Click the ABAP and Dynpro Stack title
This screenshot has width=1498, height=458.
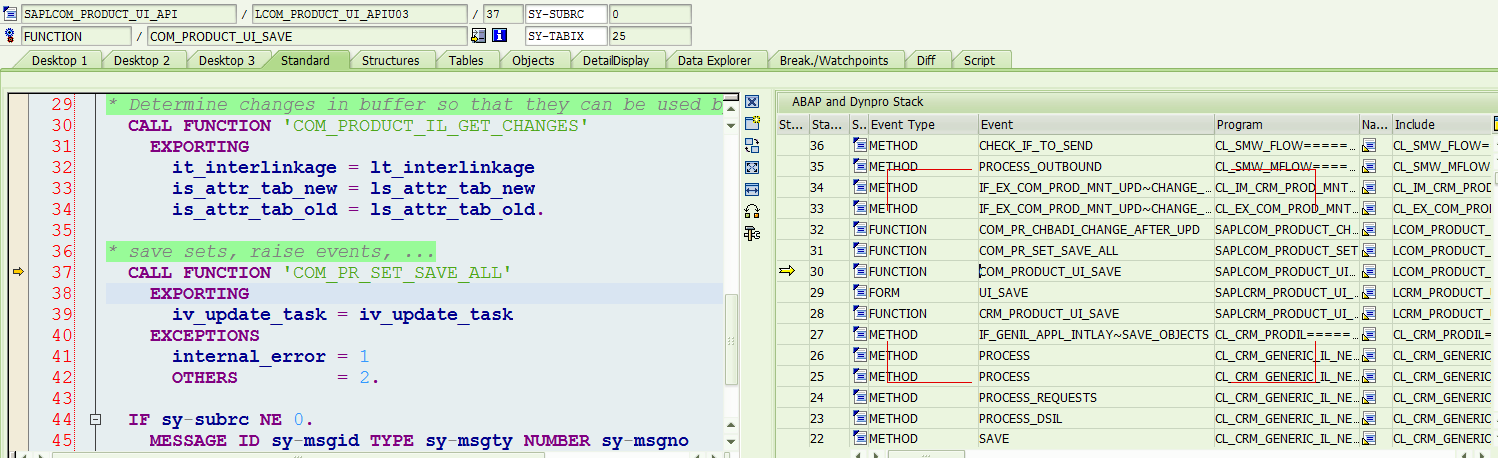point(858,102)
